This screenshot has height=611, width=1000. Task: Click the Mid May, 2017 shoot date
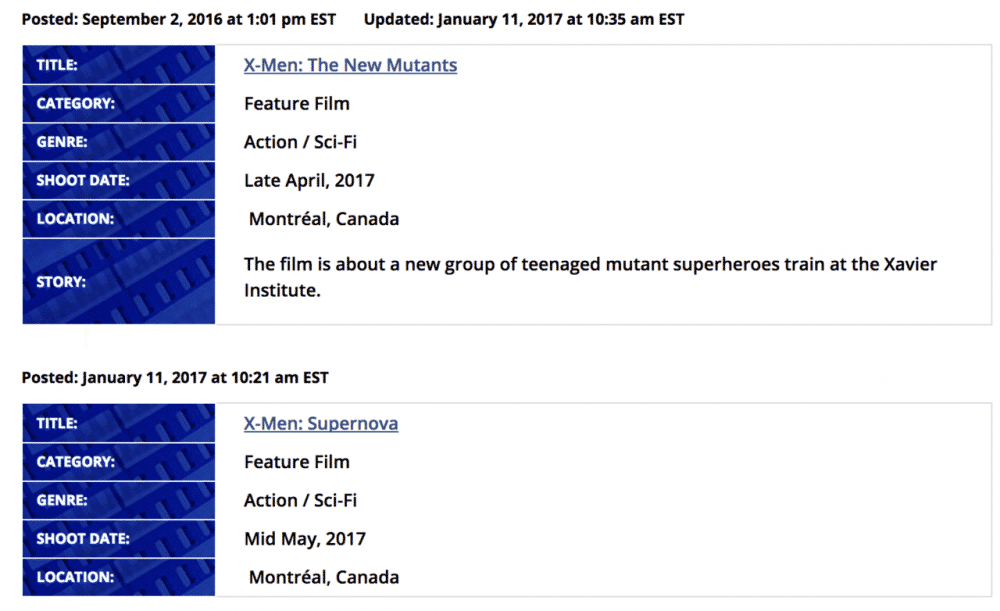point(305,538)
